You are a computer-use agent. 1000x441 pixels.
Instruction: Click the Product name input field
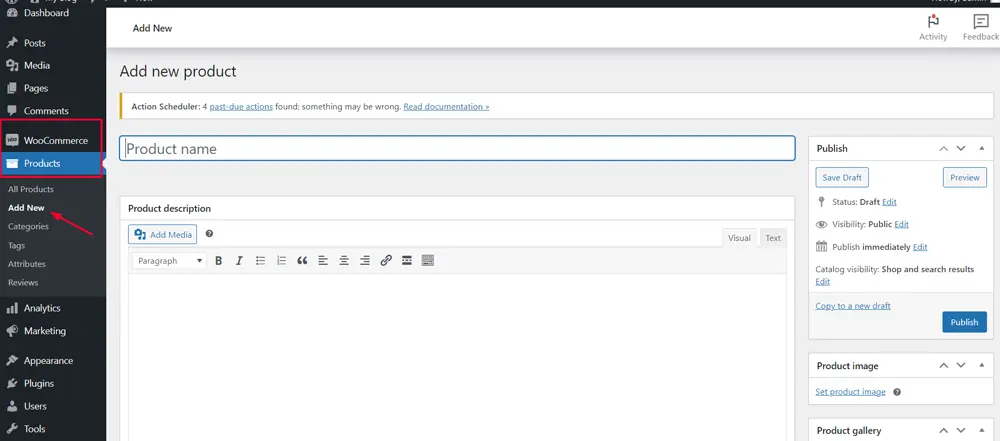[x=457, y=148]
